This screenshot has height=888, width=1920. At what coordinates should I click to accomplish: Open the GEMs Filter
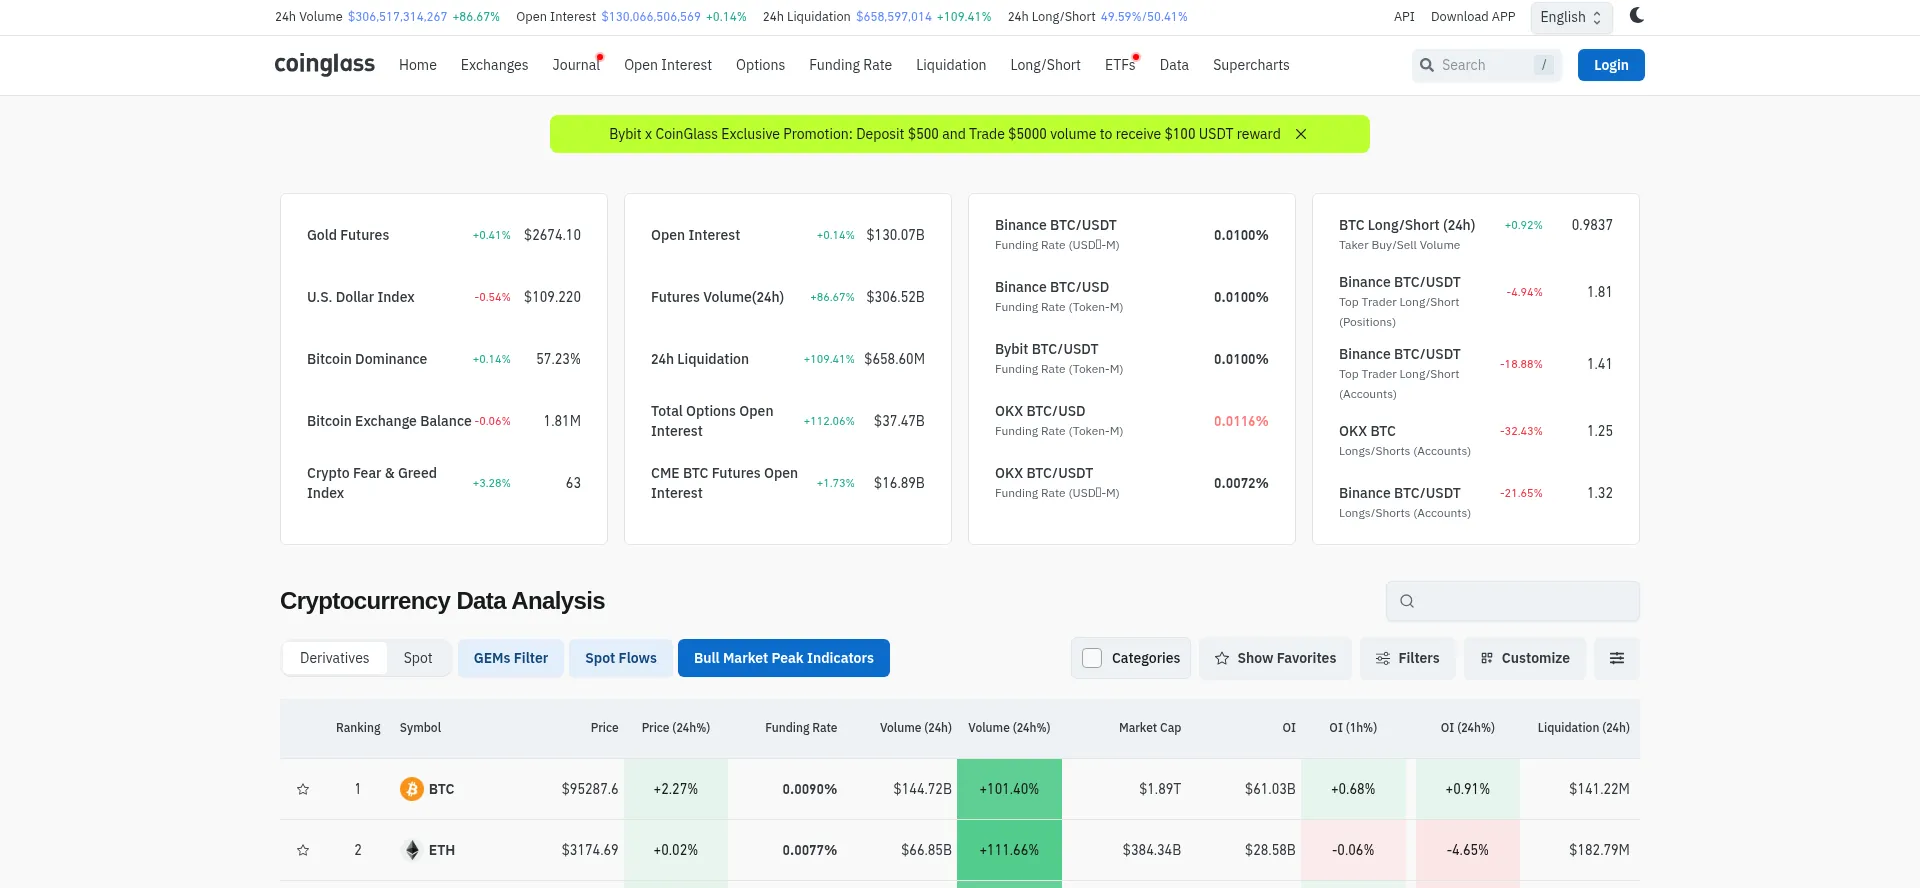(511, 658)
